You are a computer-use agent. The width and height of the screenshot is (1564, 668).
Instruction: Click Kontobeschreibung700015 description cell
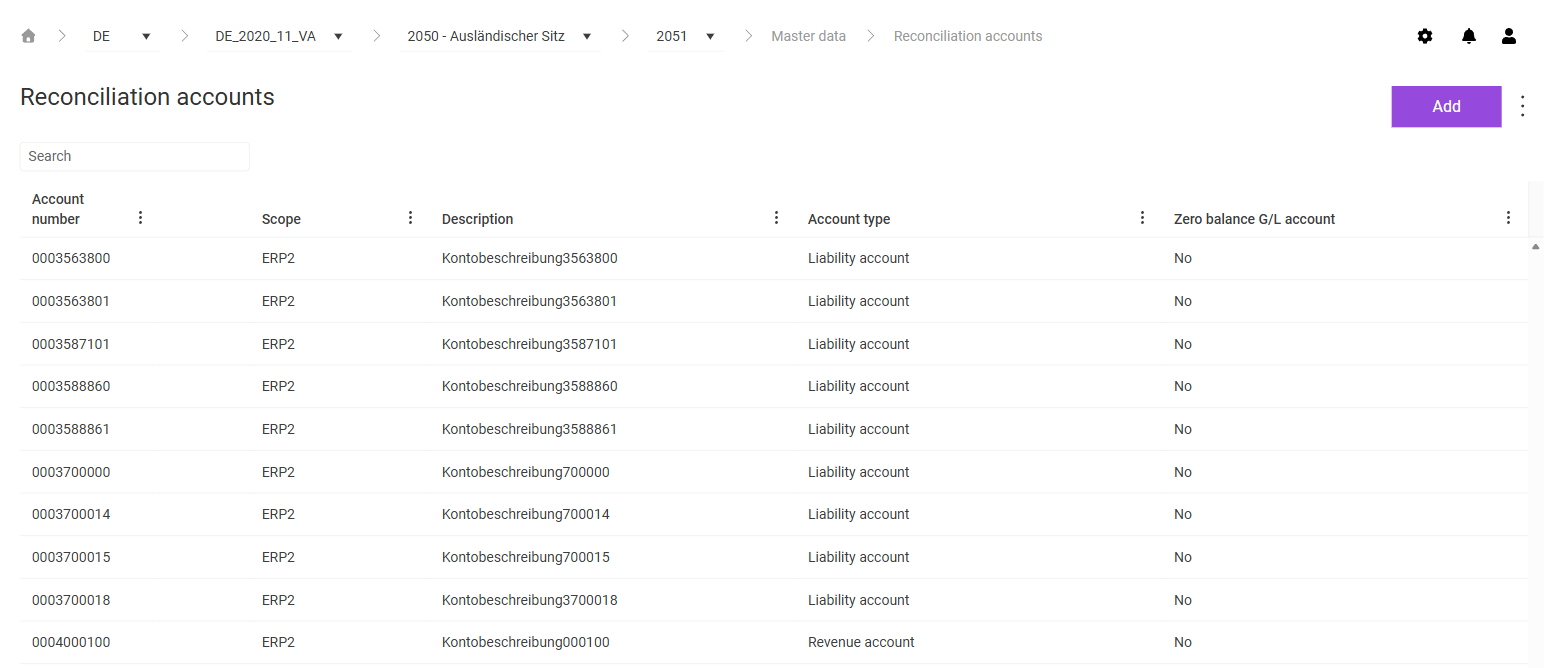[x=526, y=557]
